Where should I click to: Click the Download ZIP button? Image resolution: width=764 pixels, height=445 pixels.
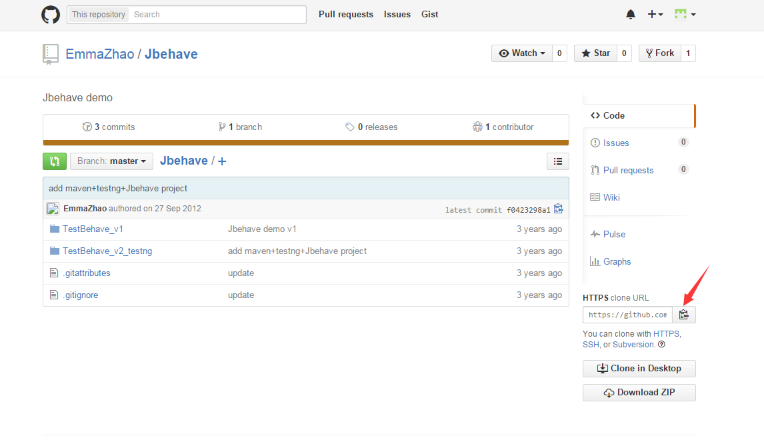(x=639, y=393)
